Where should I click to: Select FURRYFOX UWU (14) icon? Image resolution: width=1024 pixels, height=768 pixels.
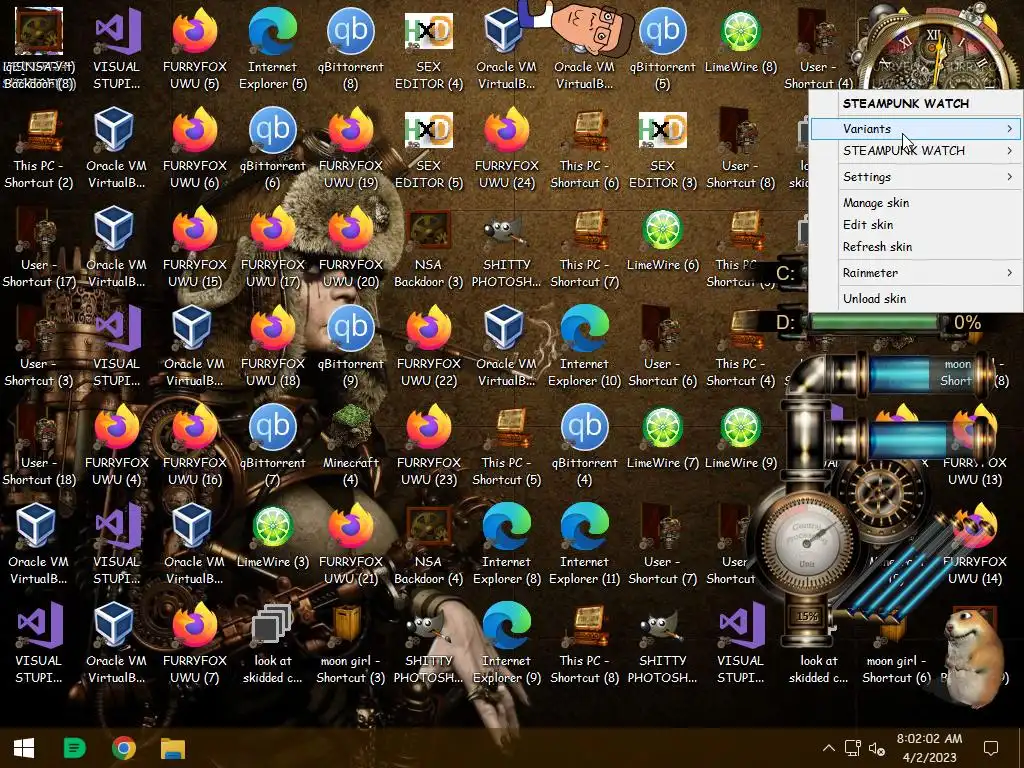pyautogui.click(x=974, y=545)
